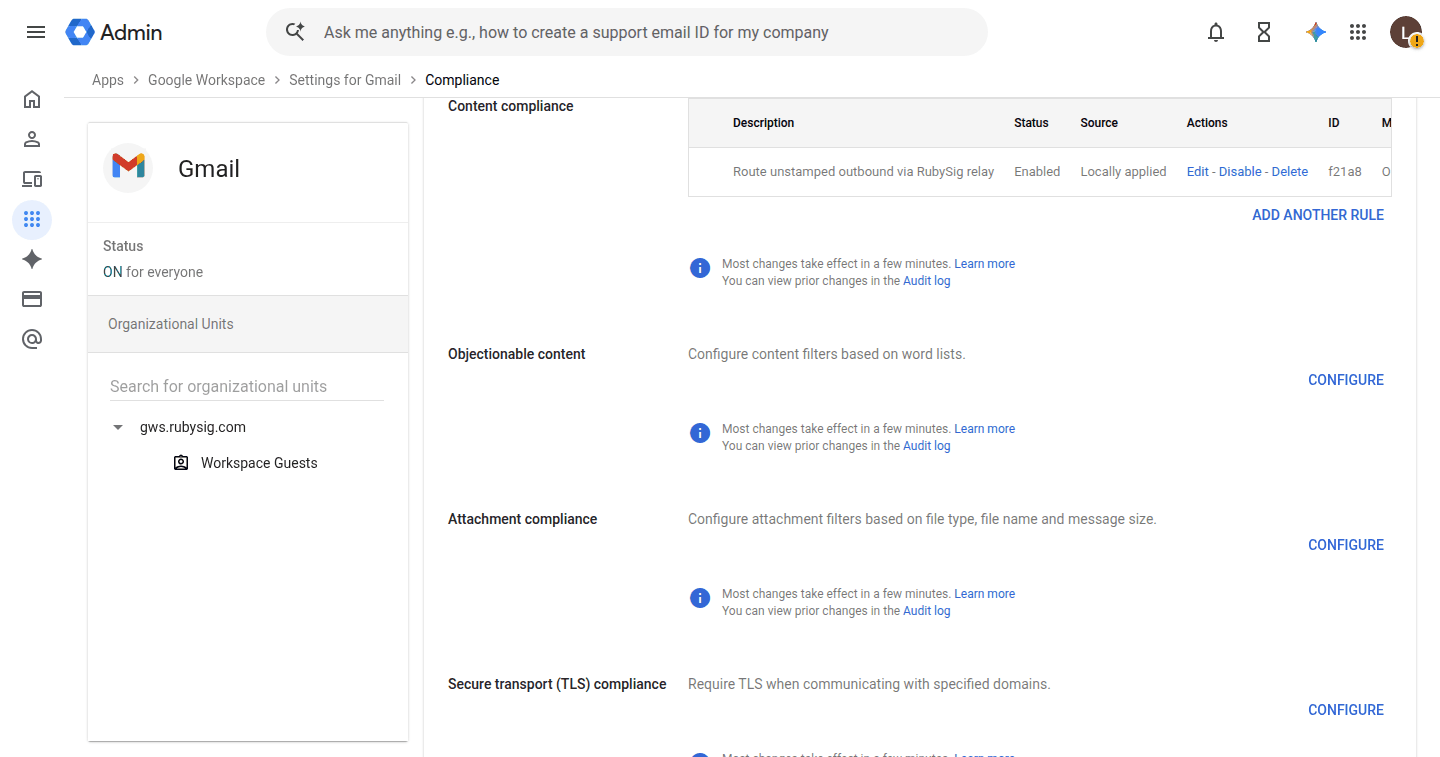This screenshot has width=1440, height=757.
Task: Open Learn more under Objectionable content
Action: [984, 429]
